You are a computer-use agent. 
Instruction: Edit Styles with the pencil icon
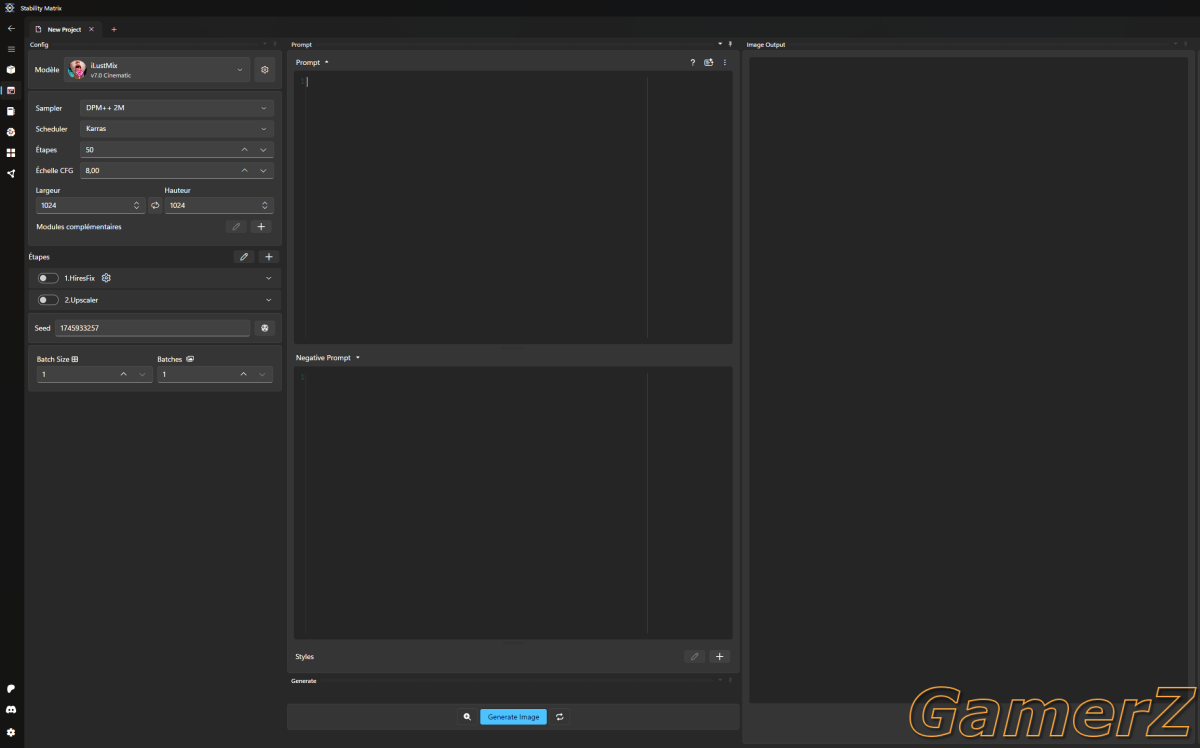click(x=695, y=657)
